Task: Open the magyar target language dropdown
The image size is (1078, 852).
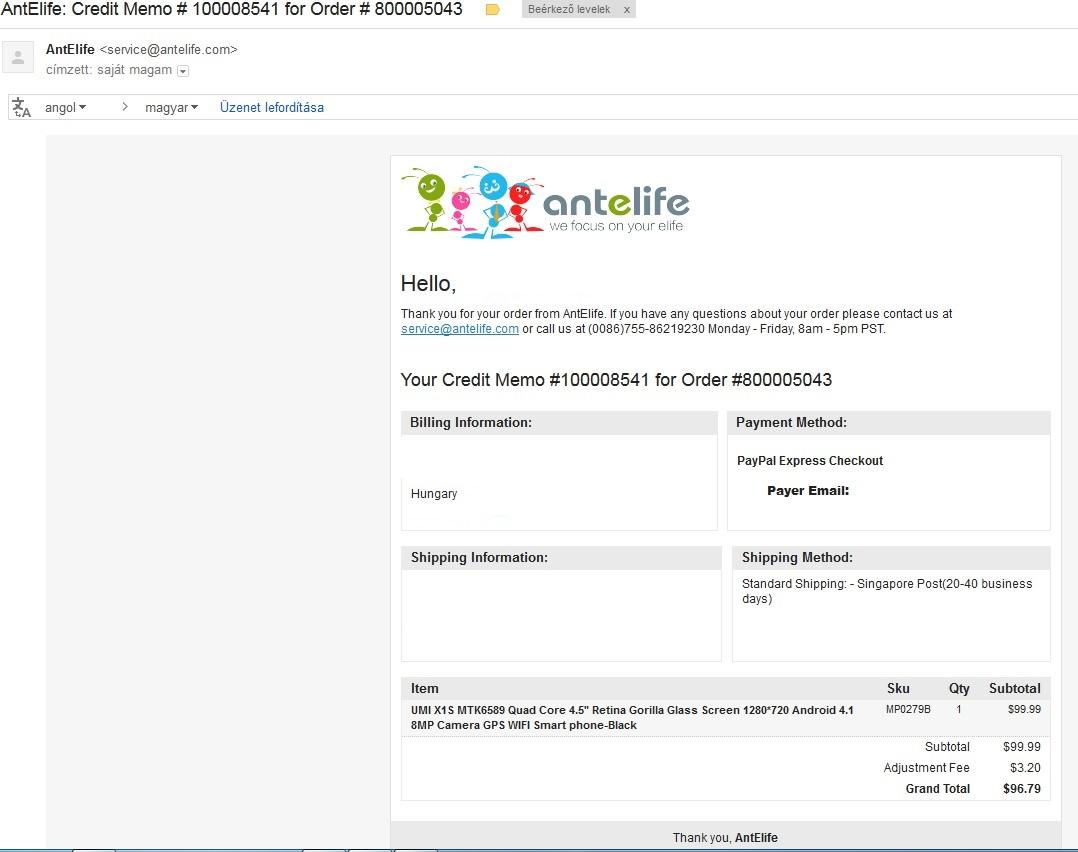Action: click(171, 107)
